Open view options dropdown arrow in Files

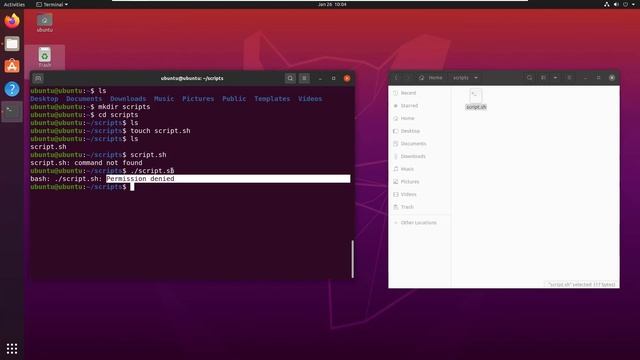pos(555,78)
